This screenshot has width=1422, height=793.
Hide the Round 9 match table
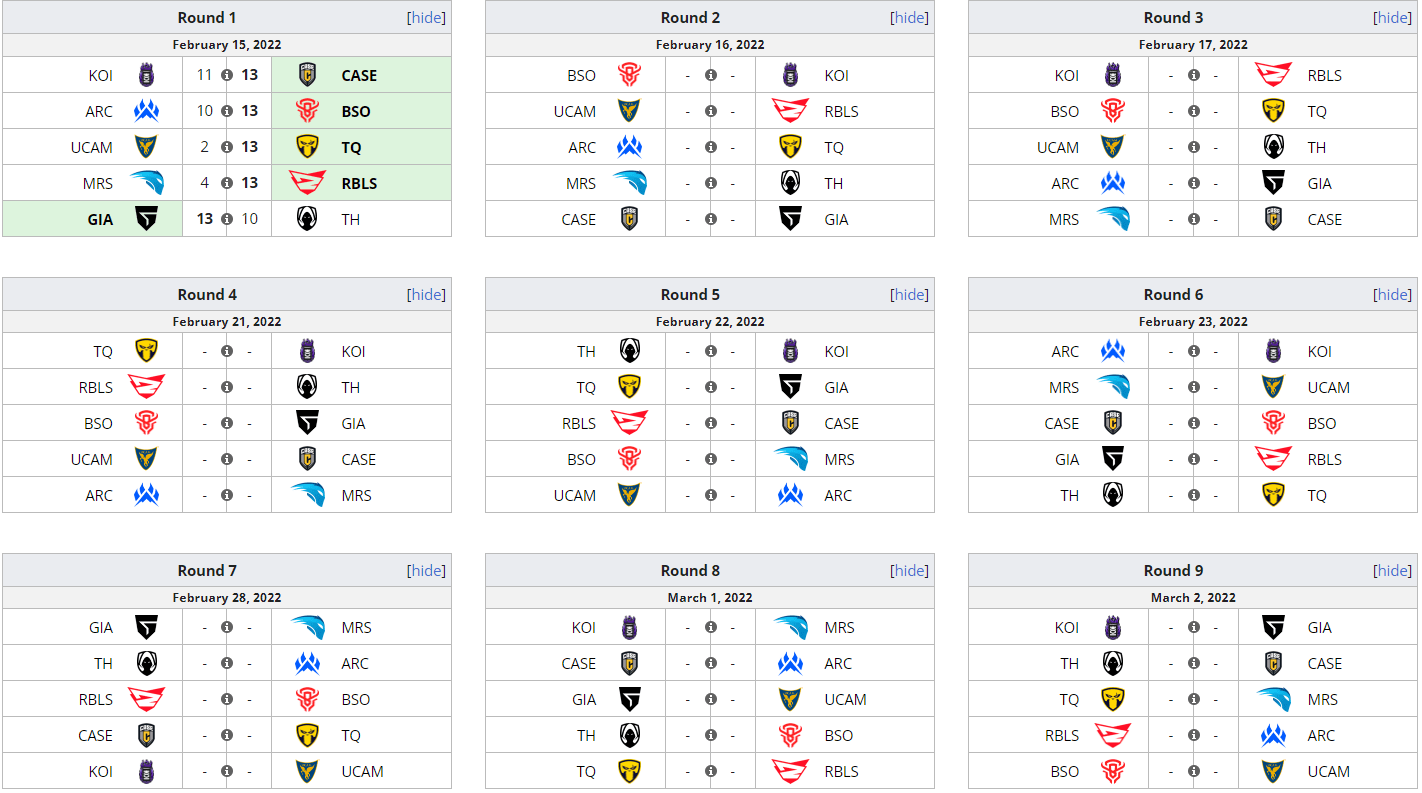[x=1393, y=570]
